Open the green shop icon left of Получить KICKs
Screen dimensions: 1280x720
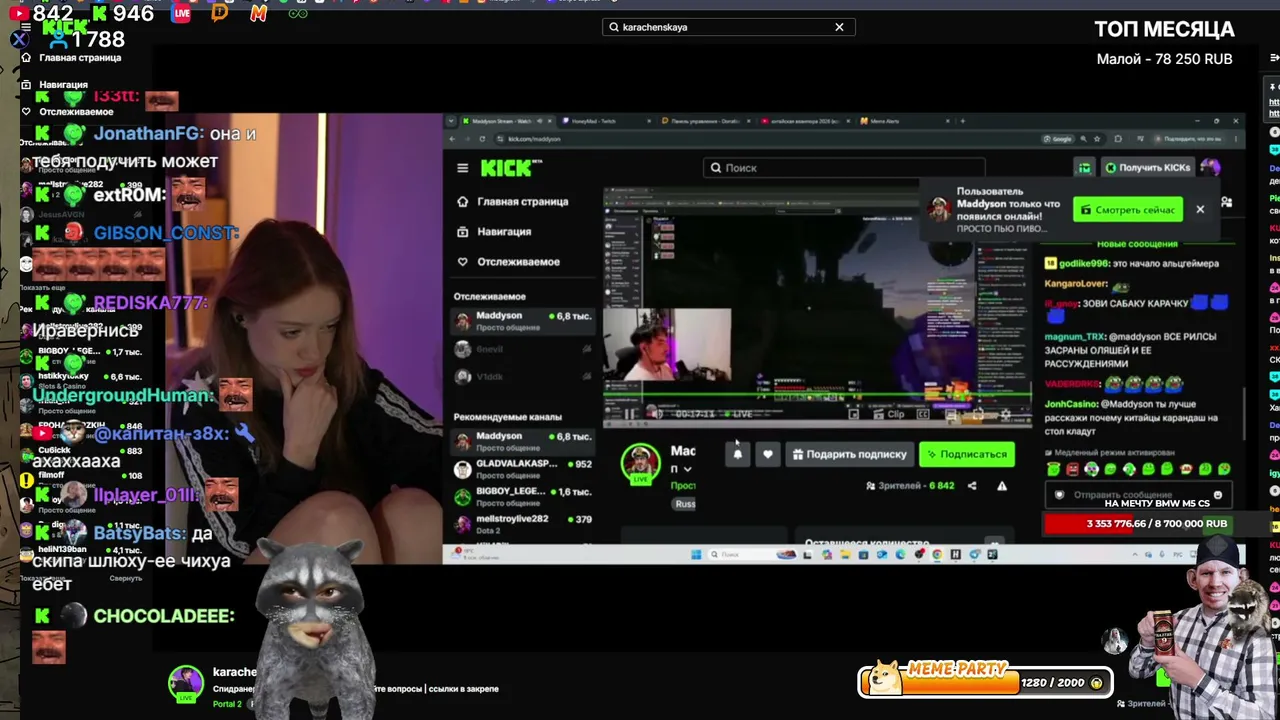pyautogui.click(x=1084, y=168)
